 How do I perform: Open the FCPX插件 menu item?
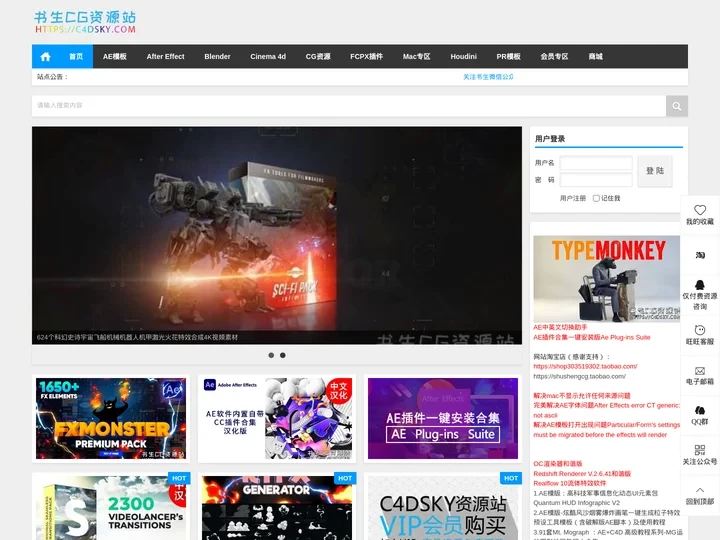coord(366,56)
